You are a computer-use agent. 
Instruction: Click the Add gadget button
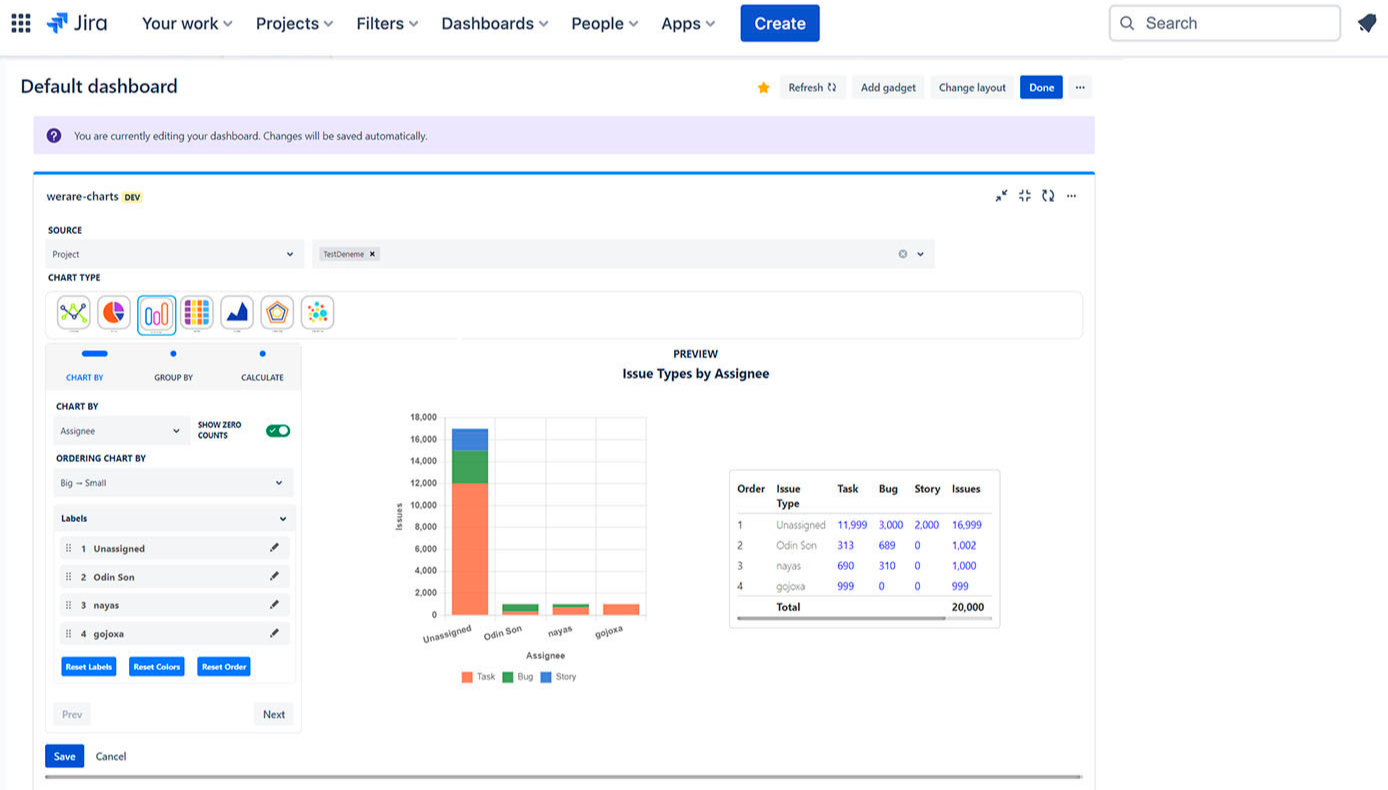pyautogui.click(x=888, y=88)
